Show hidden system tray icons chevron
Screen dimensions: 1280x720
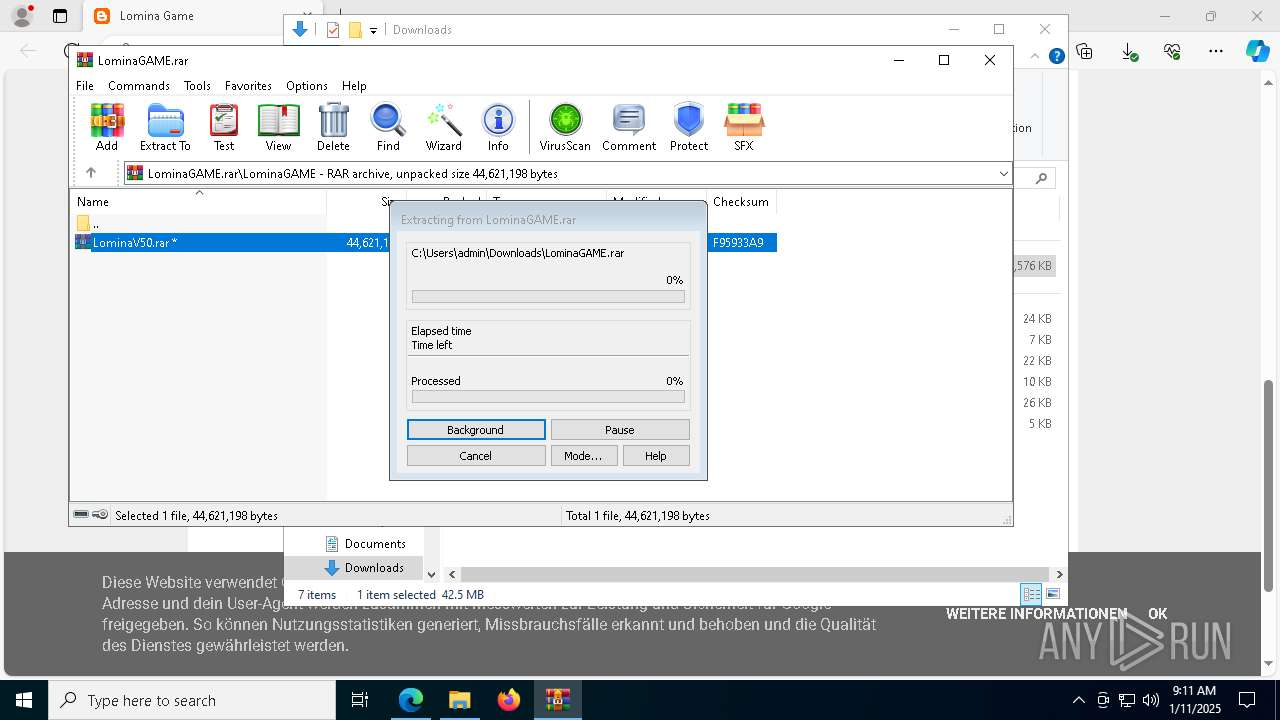1078,700
